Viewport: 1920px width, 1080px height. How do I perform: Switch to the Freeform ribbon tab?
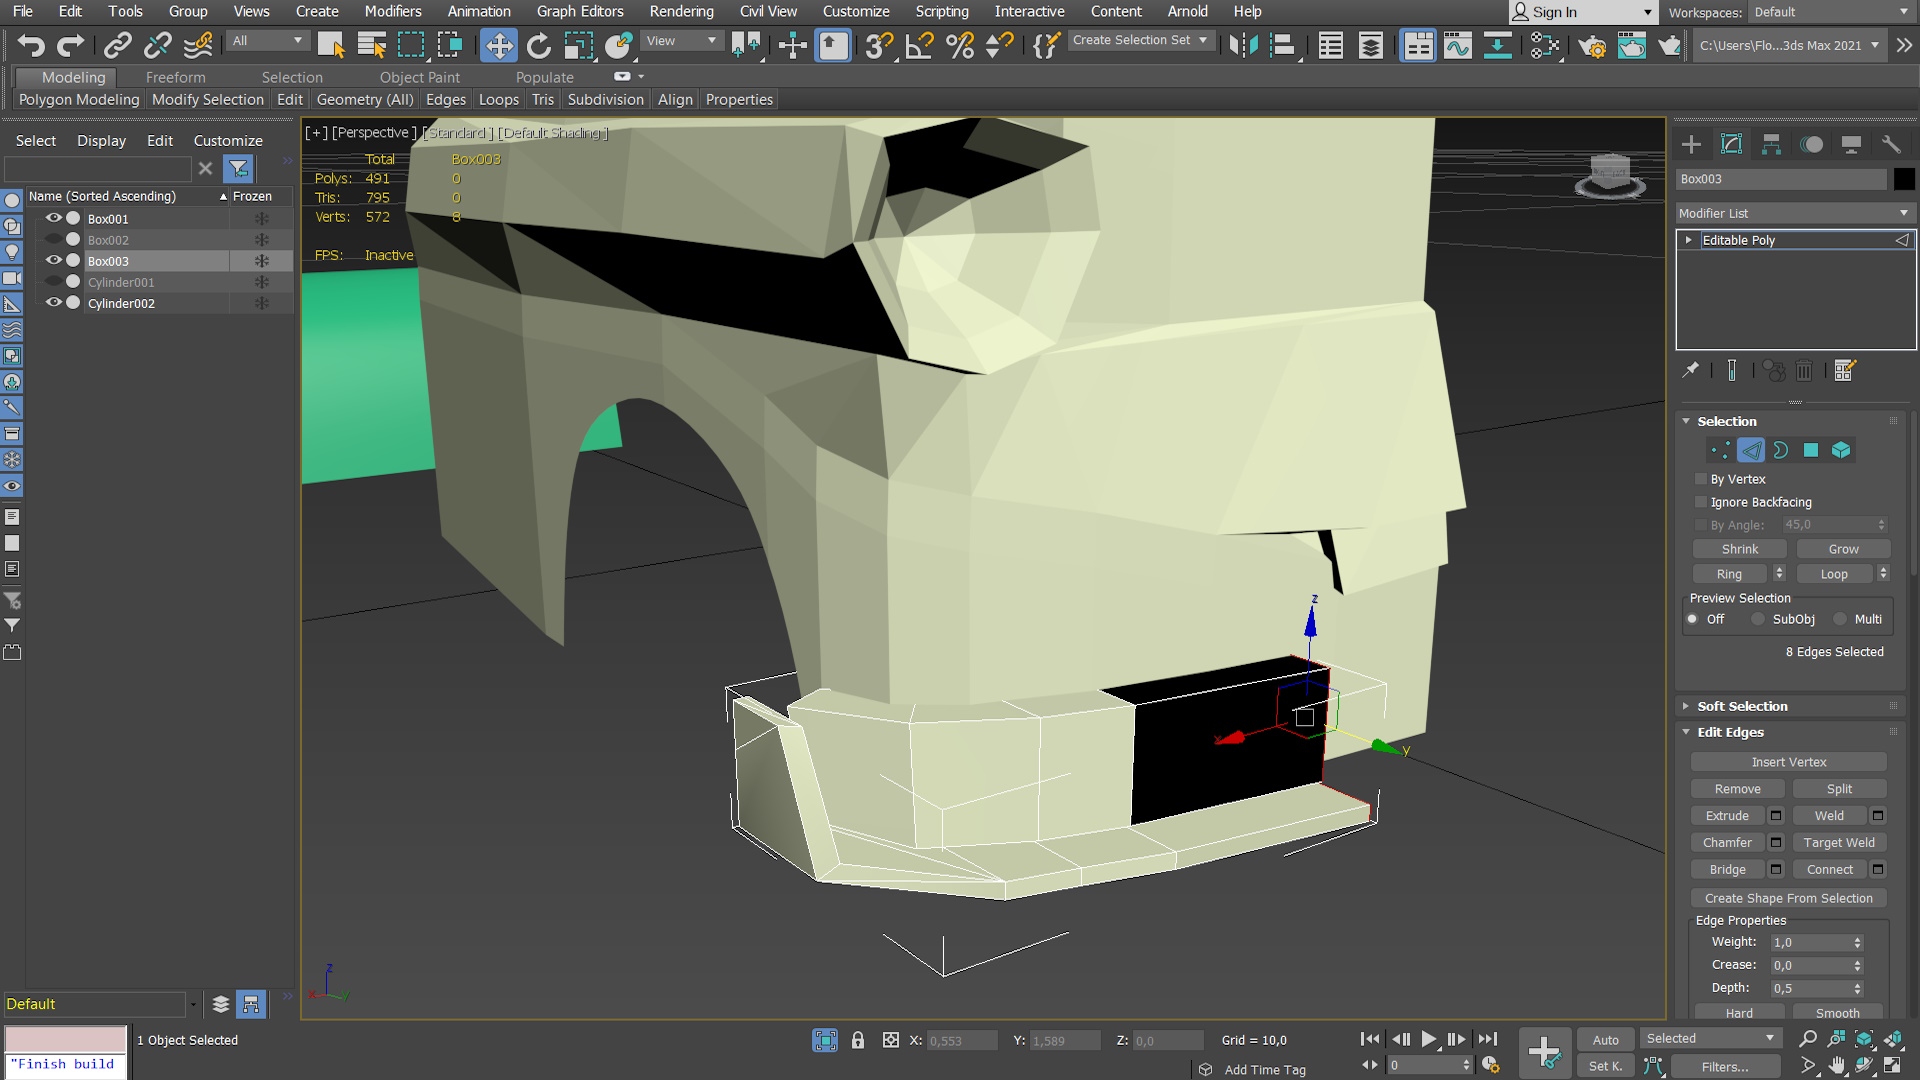[175, 77]
